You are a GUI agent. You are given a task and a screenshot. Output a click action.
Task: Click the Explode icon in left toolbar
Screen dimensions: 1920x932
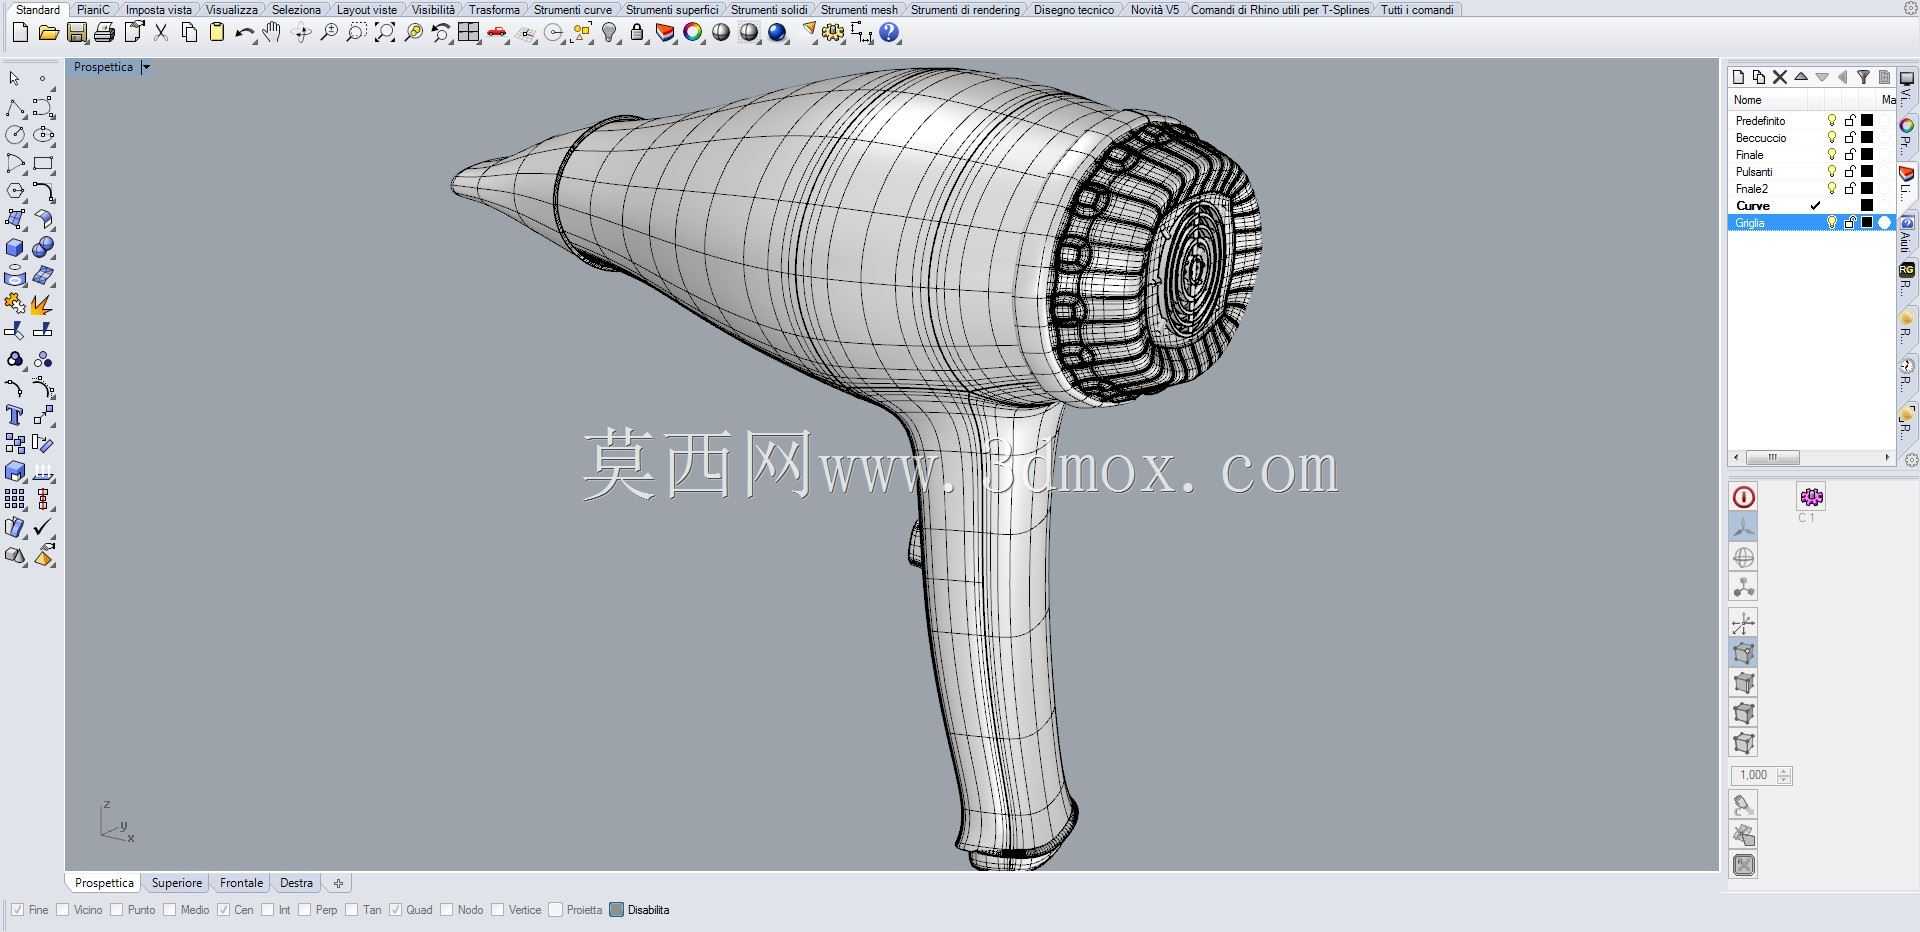[x=43, y=304]
